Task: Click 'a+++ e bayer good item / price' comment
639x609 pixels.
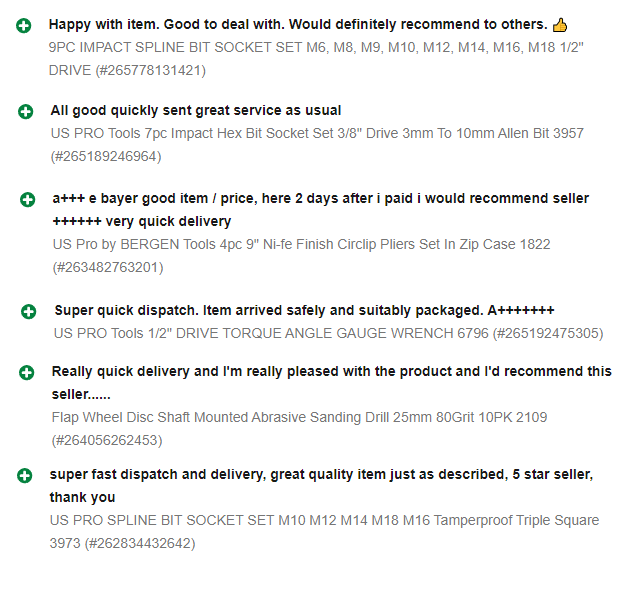Action: (x=320, y=199)
